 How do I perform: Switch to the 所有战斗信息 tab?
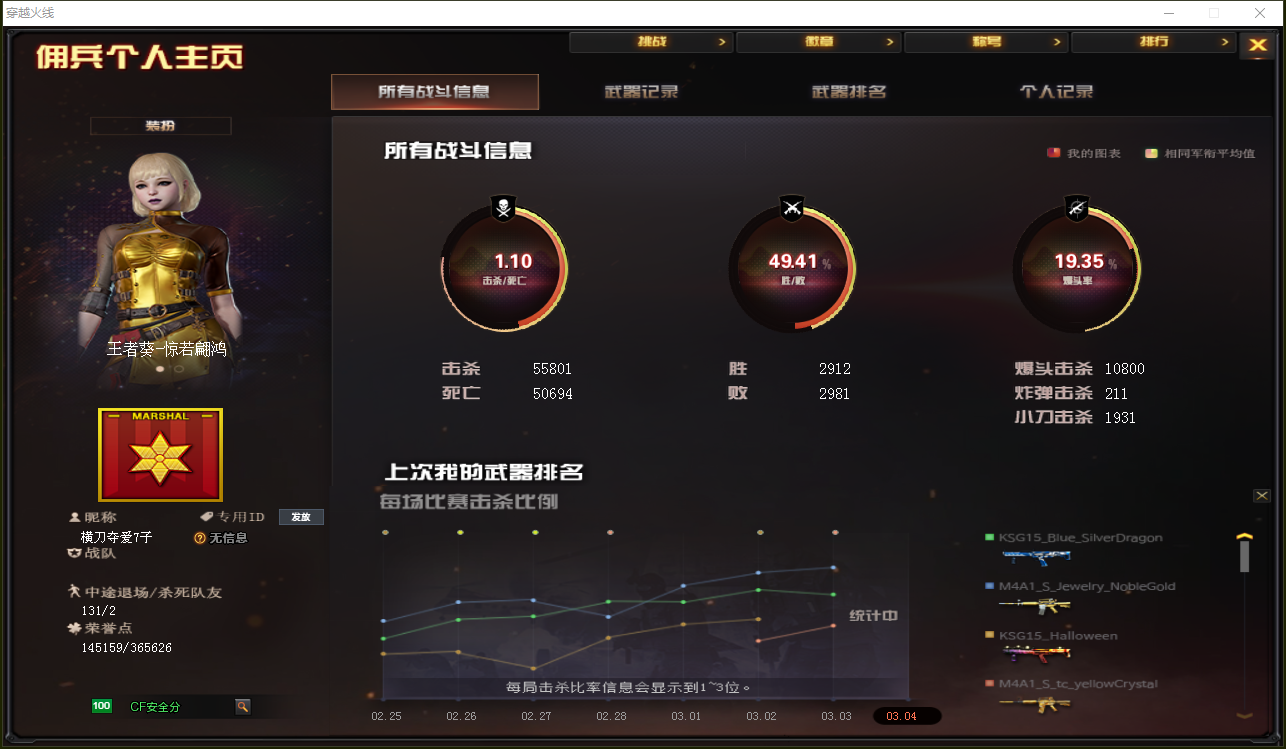click(x=435, y=92)
